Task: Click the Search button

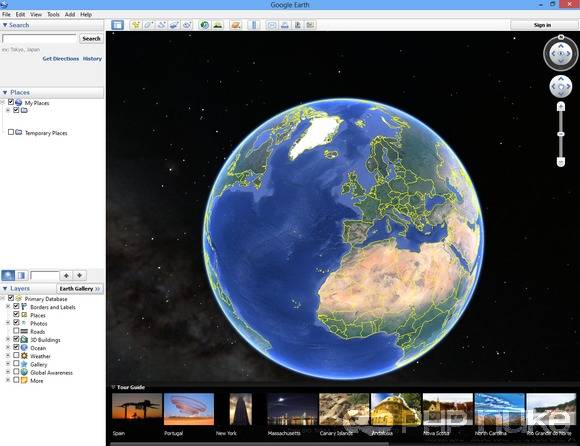Action: (91, 38)
